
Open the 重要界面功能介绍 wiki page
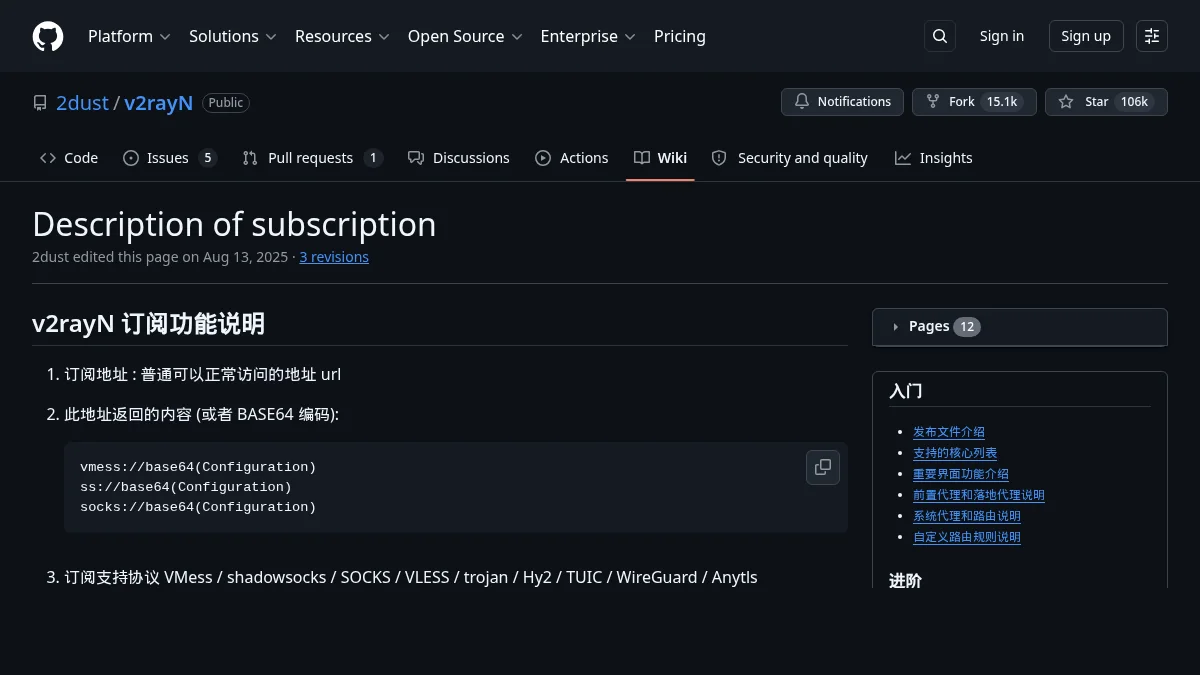pos(961,474)
